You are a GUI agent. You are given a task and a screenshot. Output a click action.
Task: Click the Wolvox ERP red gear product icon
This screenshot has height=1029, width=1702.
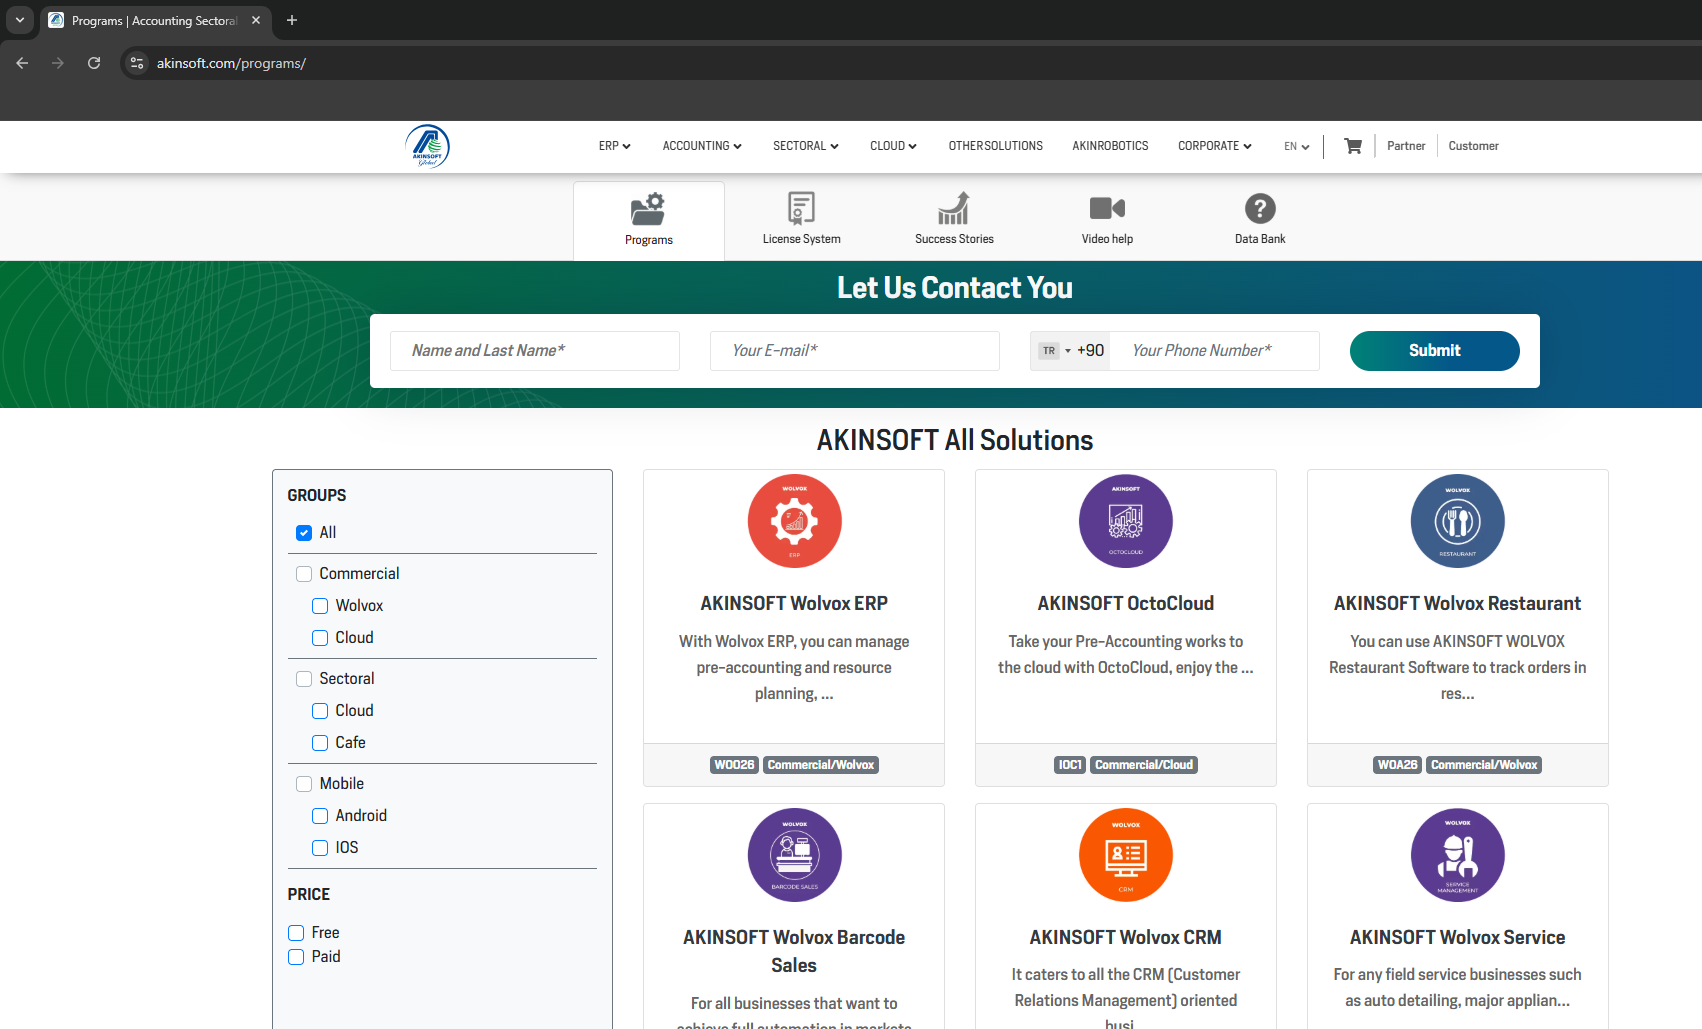(794, 521)
